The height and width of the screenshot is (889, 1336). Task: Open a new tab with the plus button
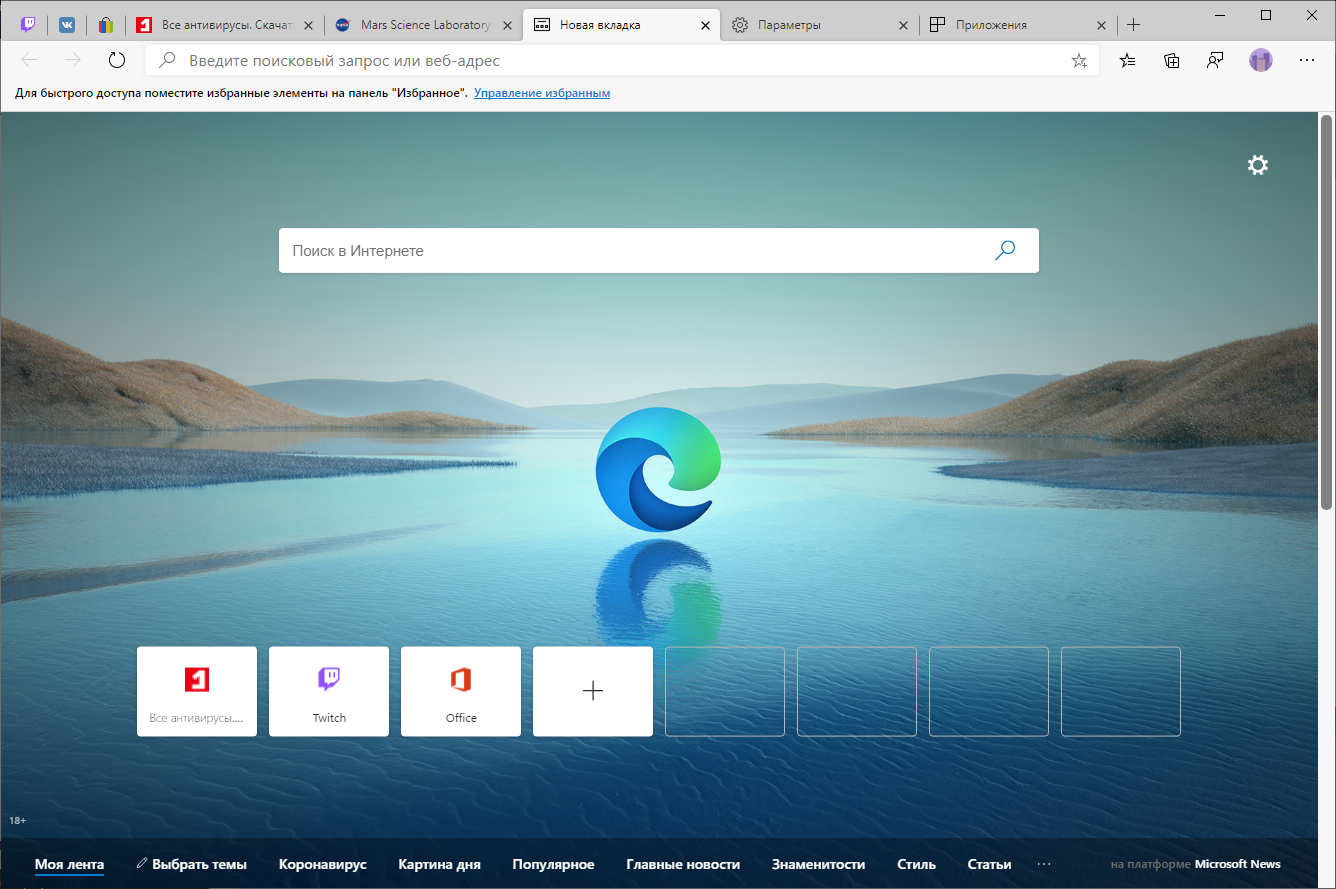click(x=1133, y=25)
